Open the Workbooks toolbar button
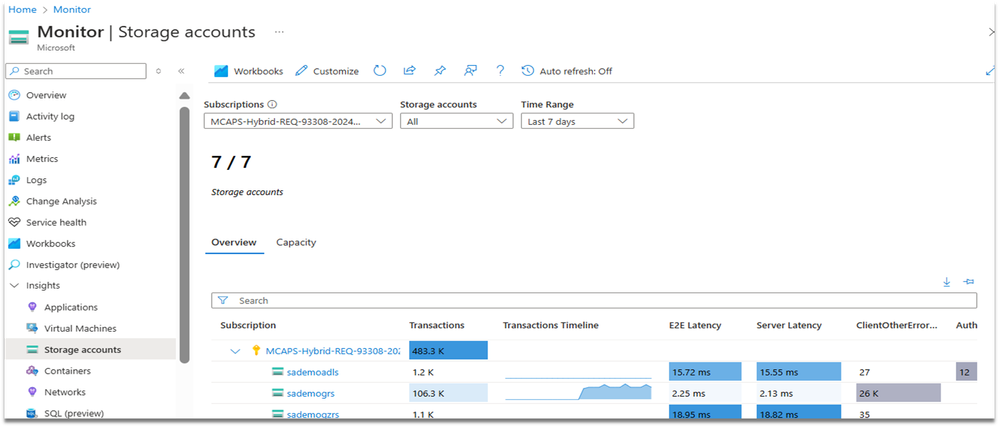 248,71
